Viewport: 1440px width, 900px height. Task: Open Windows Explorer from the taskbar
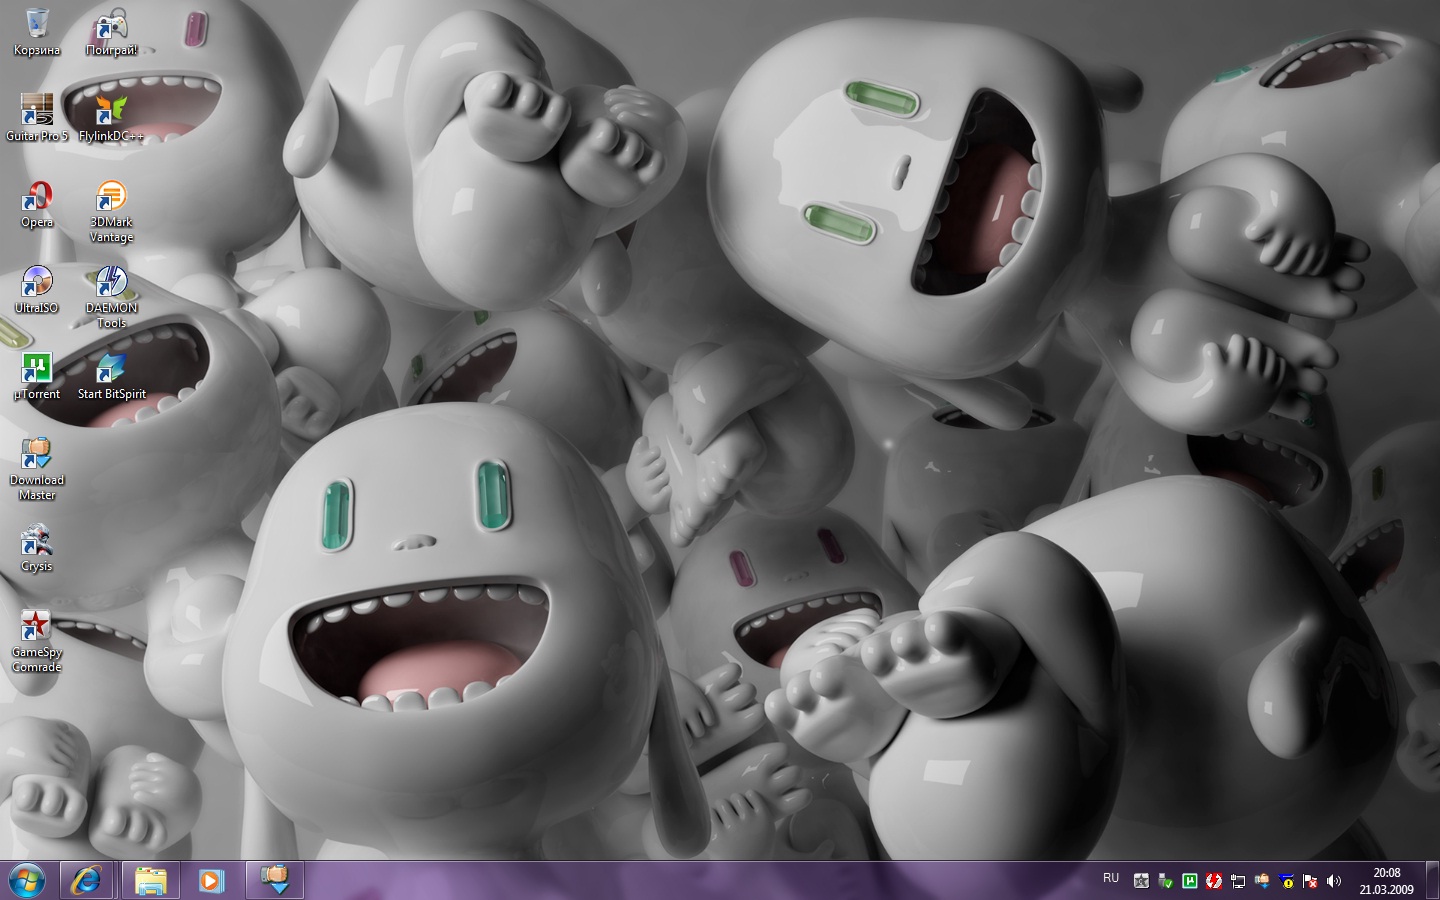tap(151, 880)
